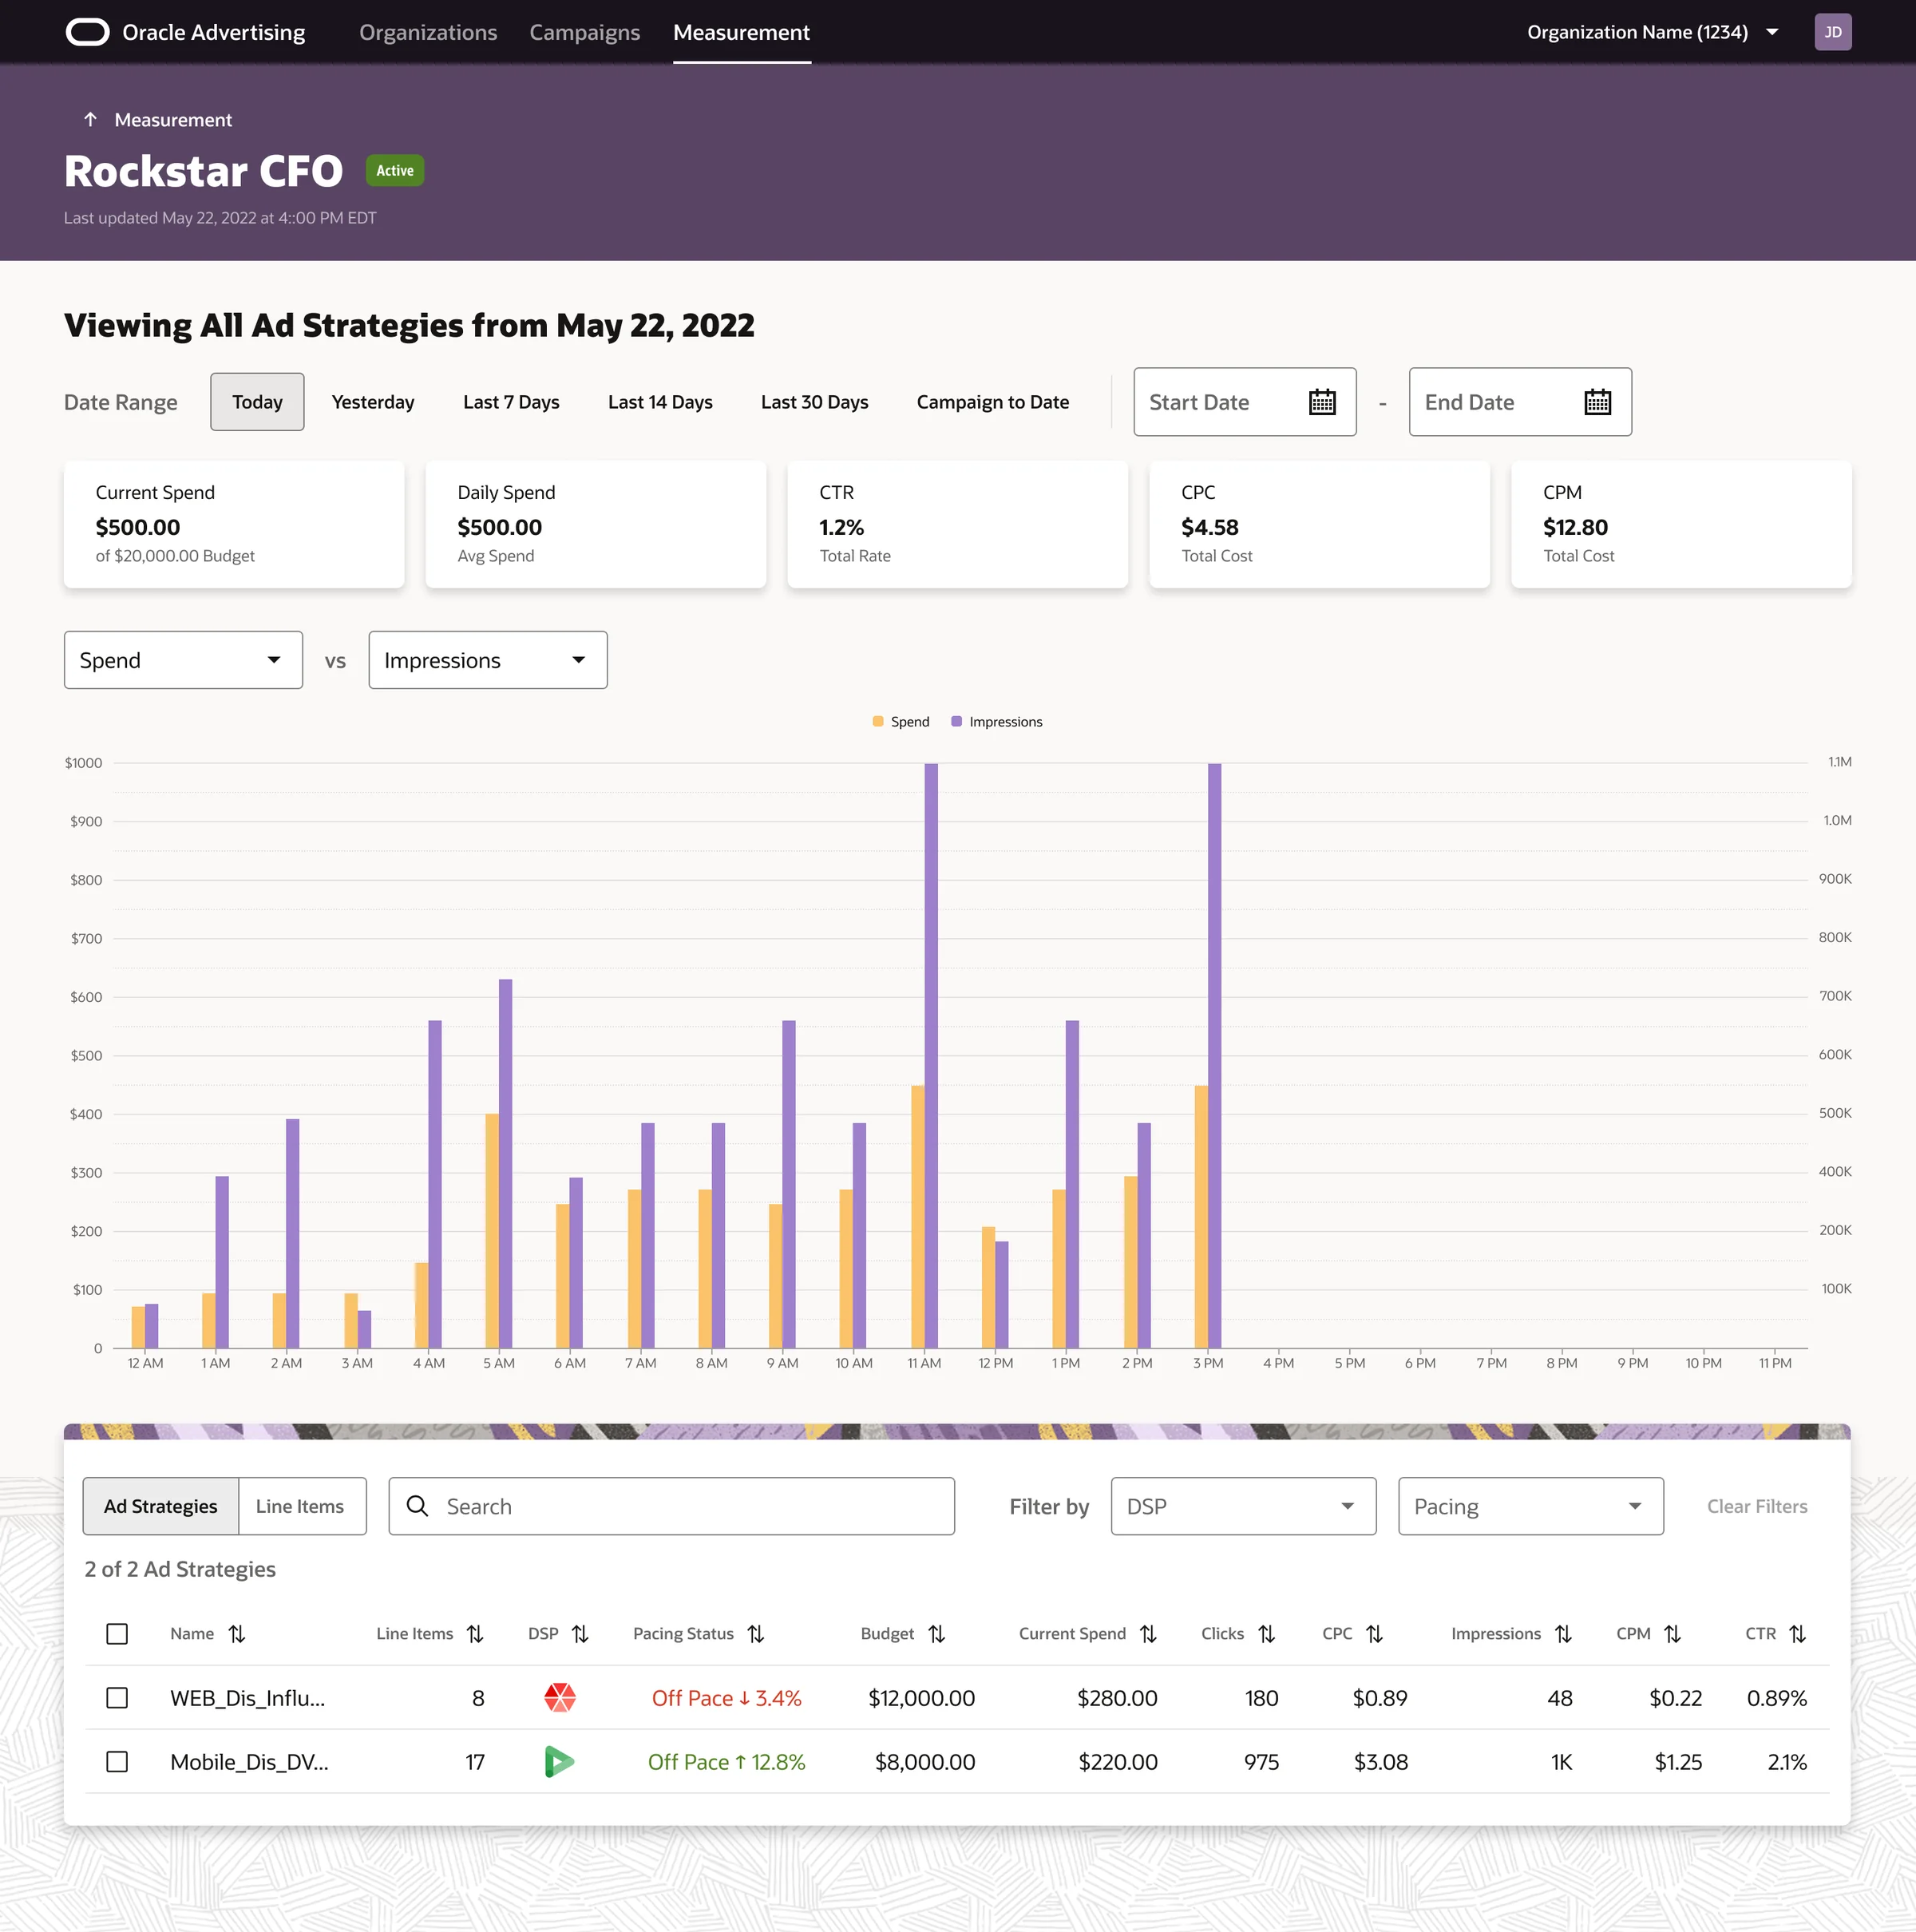Open the Spend metric dropdown
The height and width of the screenshot is (1932, 1916).
(183, 660)
